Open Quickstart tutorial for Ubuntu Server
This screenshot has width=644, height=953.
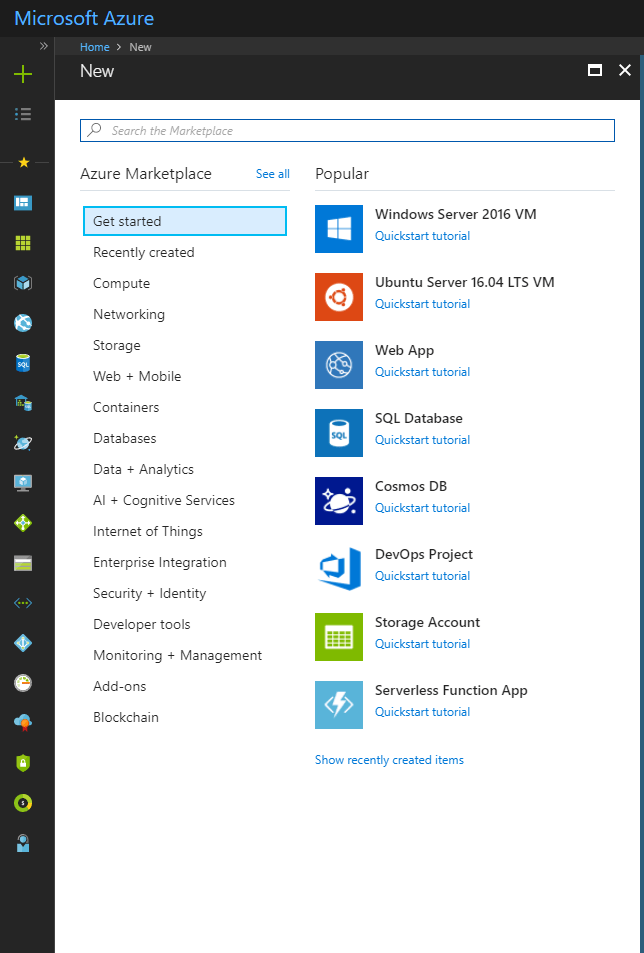(422, 304)
